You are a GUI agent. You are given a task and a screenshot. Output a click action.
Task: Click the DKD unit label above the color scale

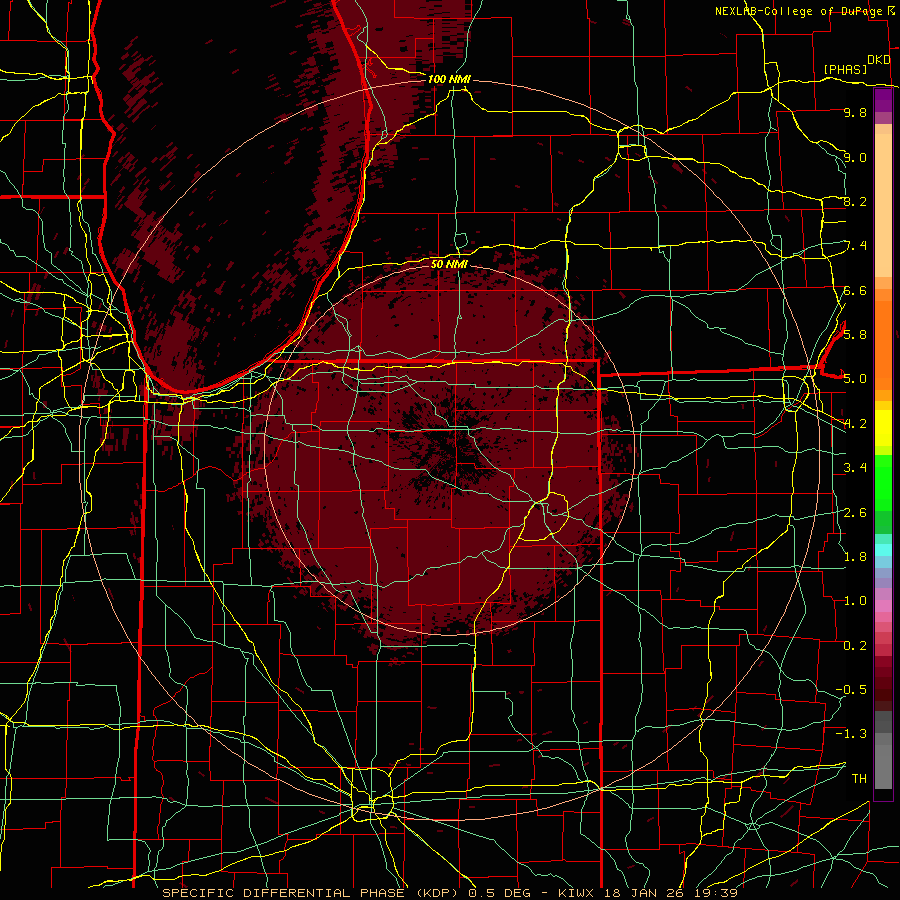tap(878, 60)
